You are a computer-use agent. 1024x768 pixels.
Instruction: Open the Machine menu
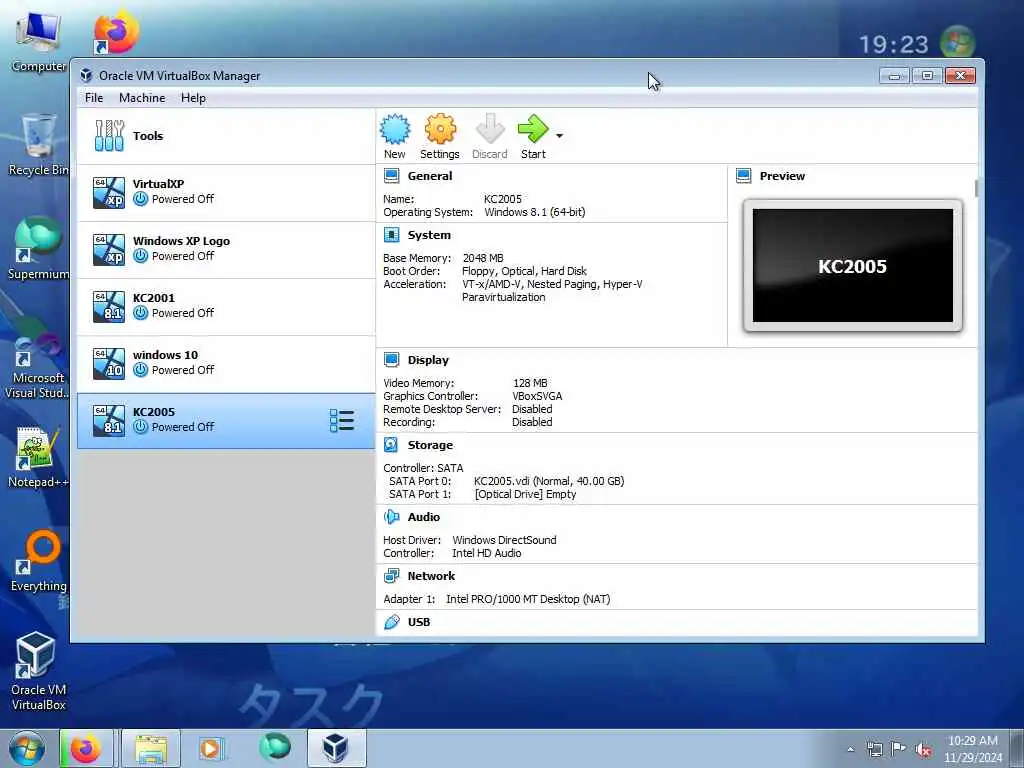pyautogui.click(x=142, y=98)
